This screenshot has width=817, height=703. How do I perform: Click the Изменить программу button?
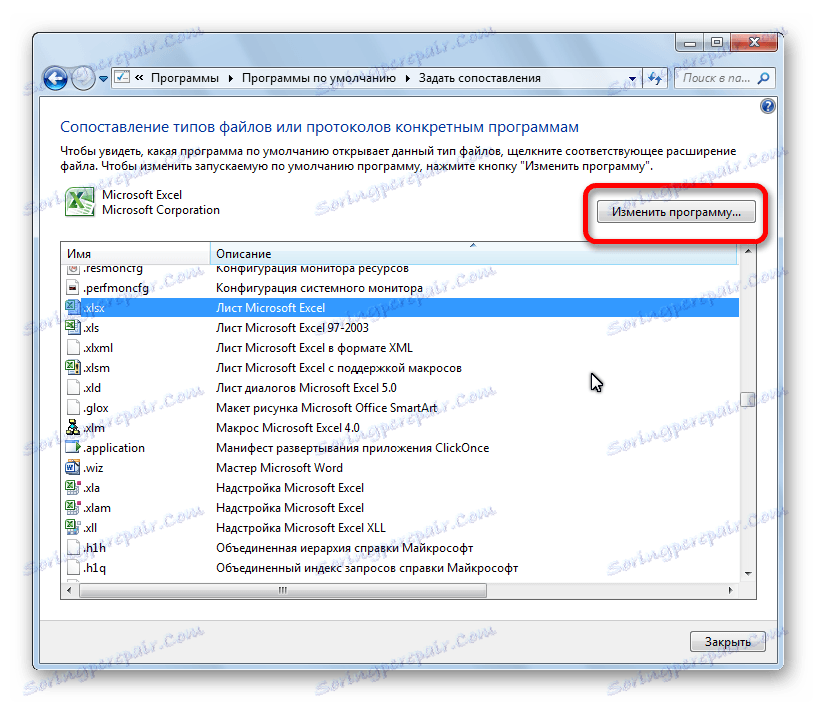pos(676,212)
